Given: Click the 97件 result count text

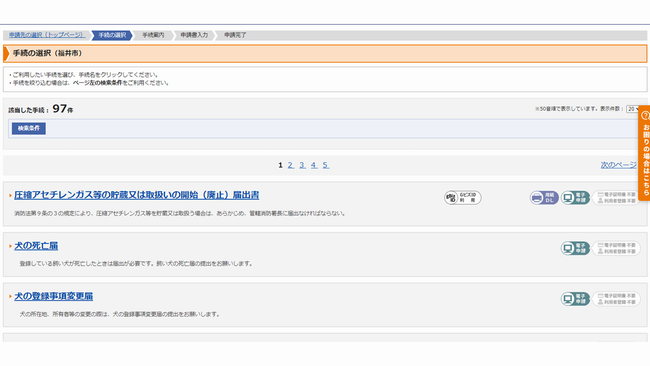Looking at the screenshot, I should [63, 109].
